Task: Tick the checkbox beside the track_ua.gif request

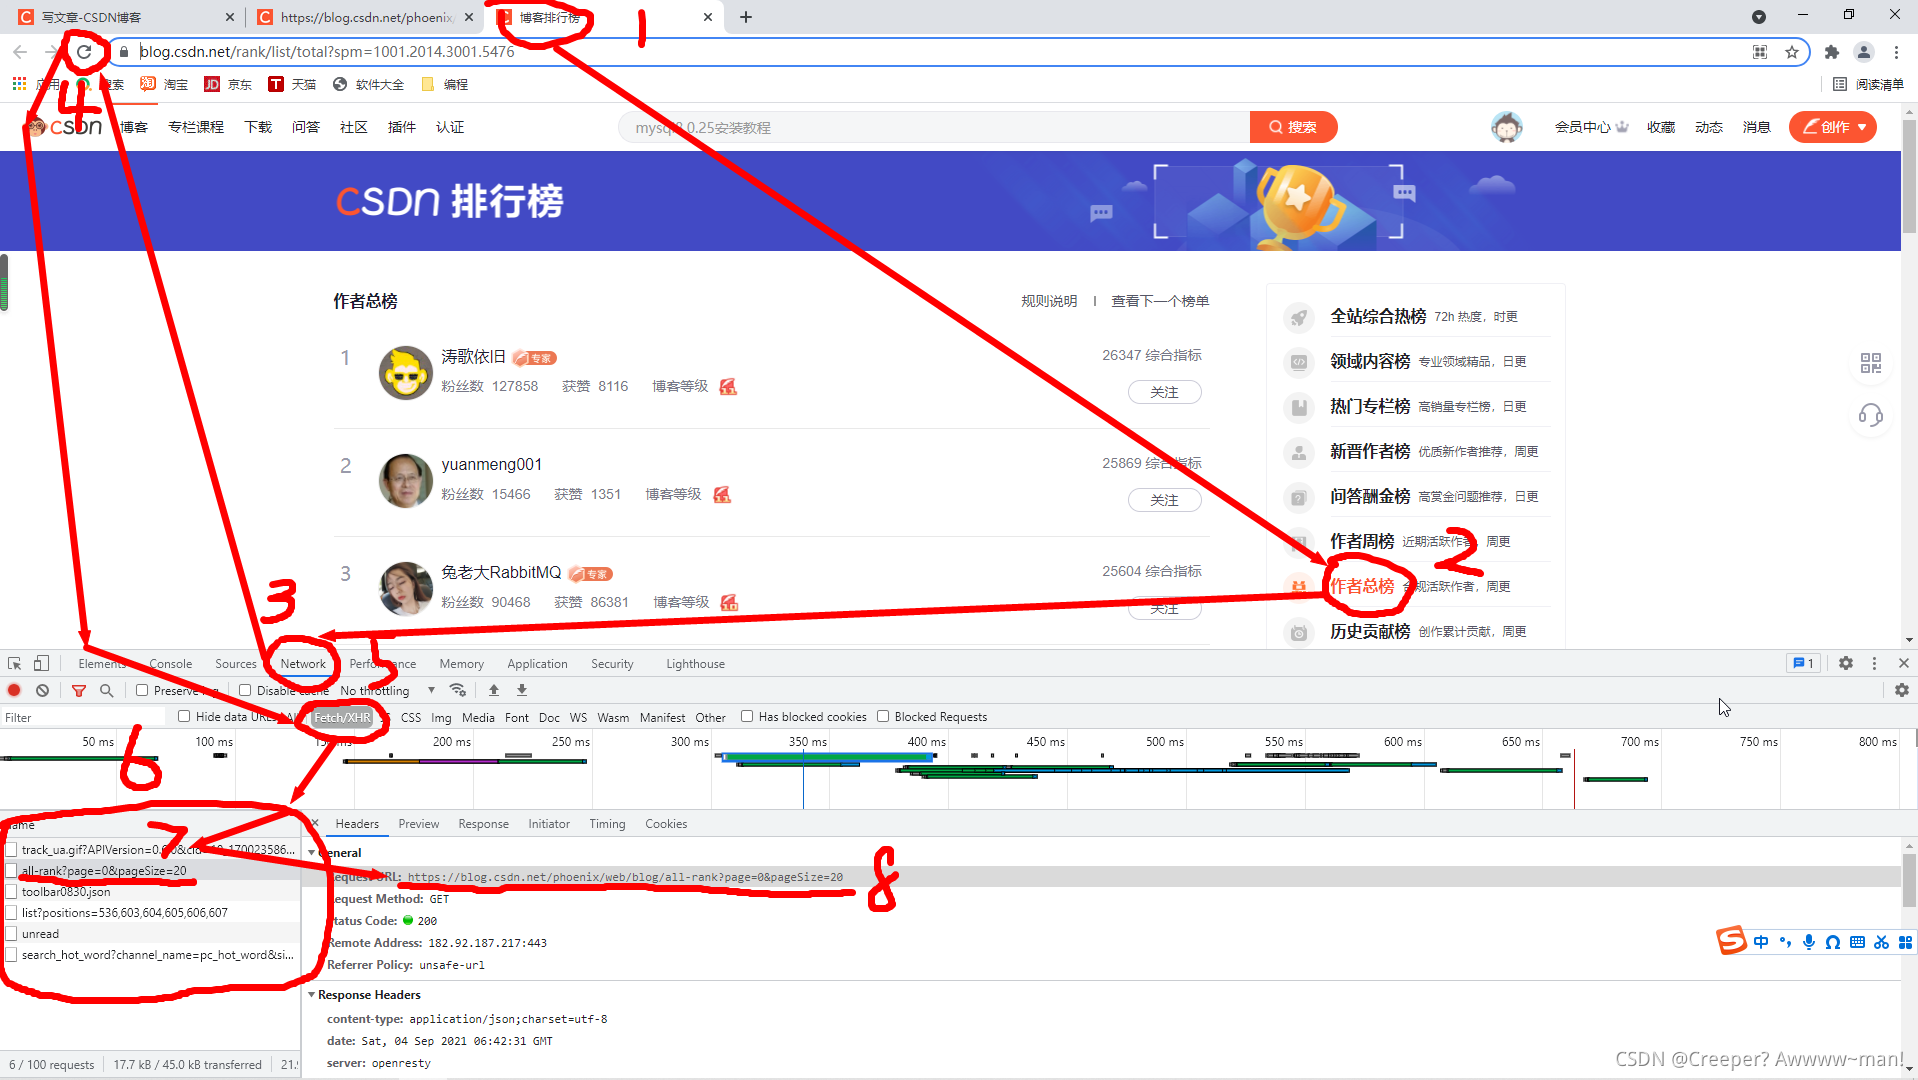Action: [x=11, y=849]
